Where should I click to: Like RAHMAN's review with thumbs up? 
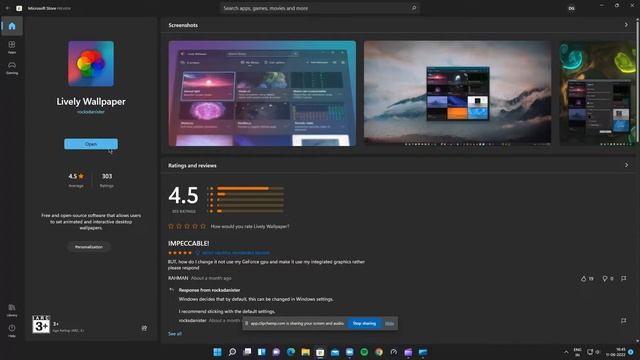(587, 278)
